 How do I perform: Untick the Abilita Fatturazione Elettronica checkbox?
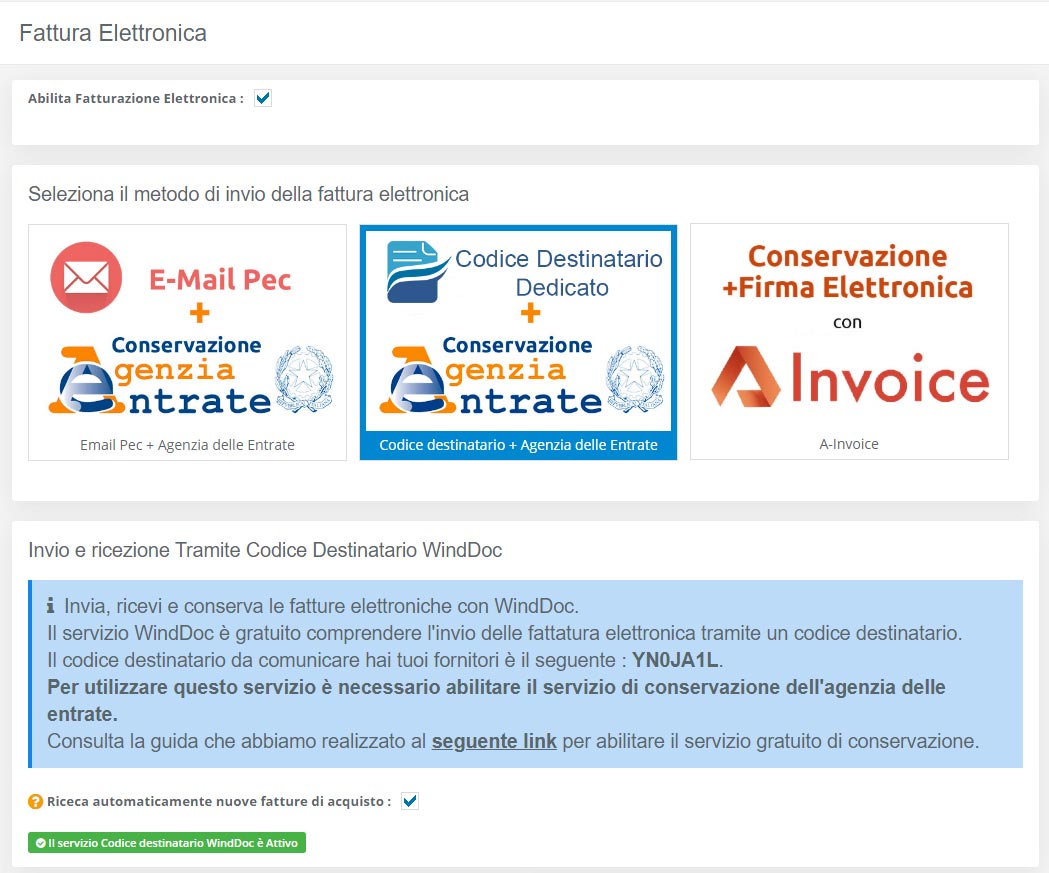click(263, 98)
